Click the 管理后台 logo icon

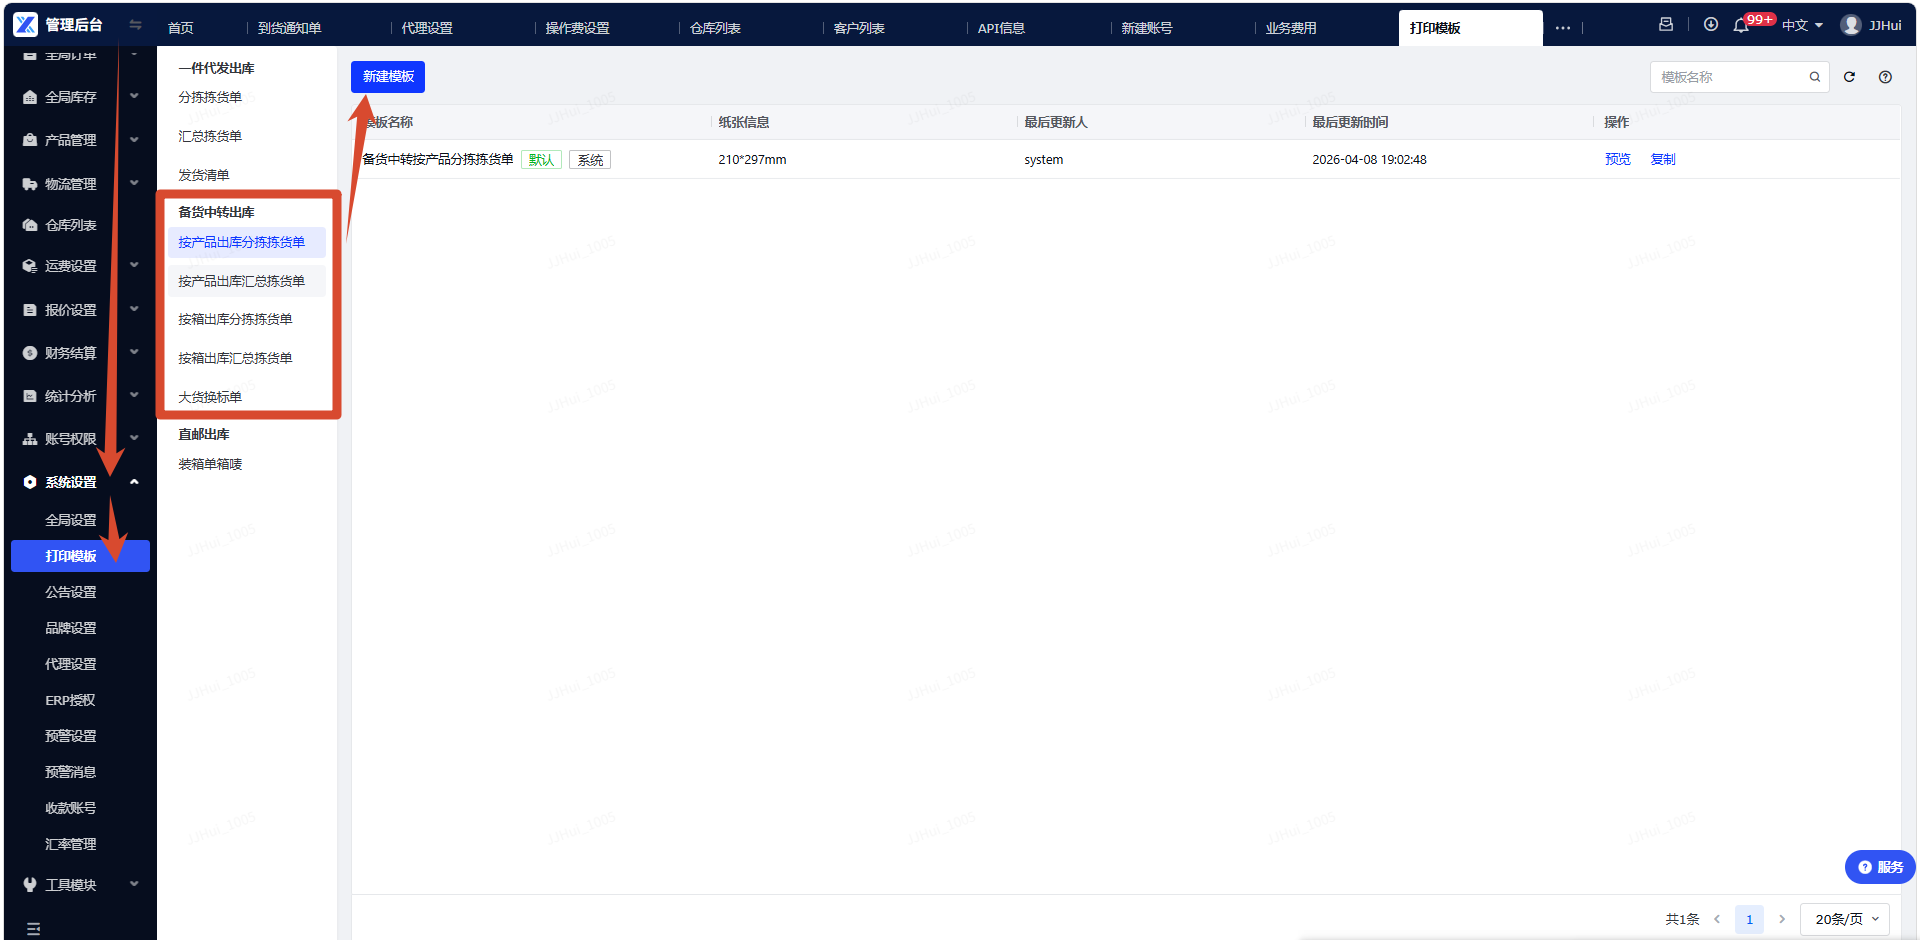25,25
